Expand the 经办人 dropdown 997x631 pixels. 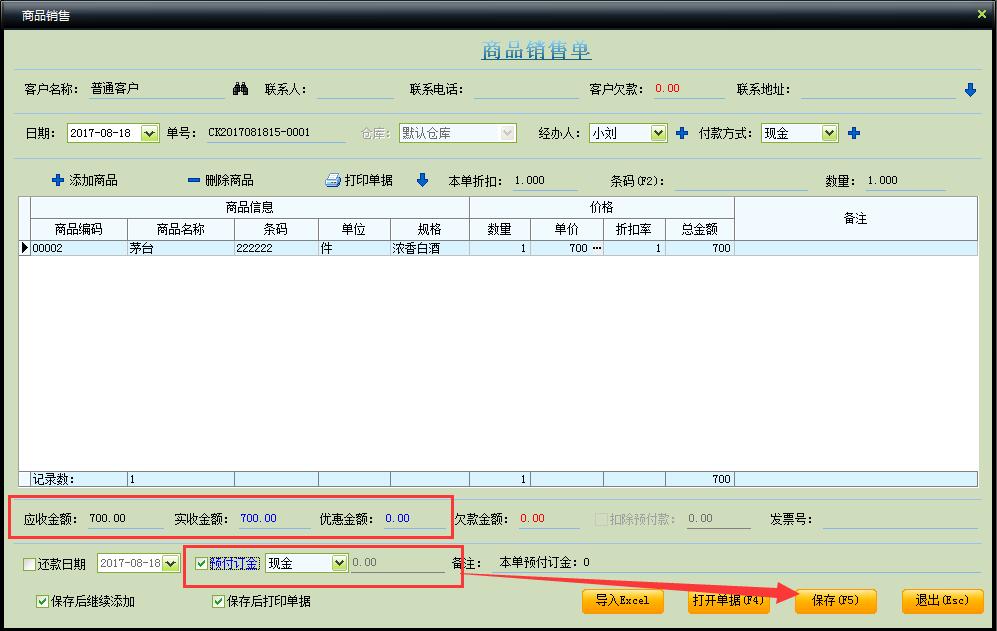658,134
